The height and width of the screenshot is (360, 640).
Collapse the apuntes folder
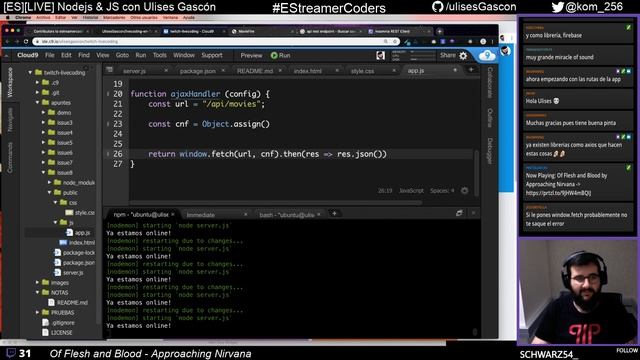[37, 102]
